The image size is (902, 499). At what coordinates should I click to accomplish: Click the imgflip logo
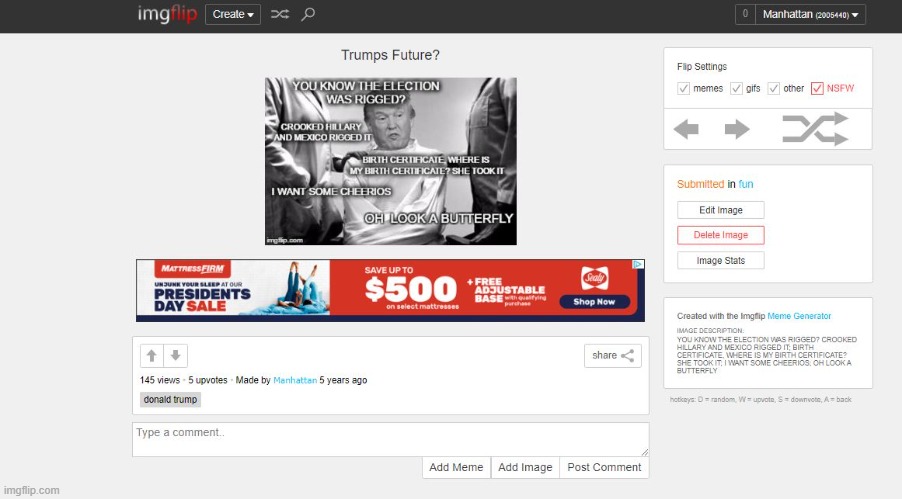[167, 14]
